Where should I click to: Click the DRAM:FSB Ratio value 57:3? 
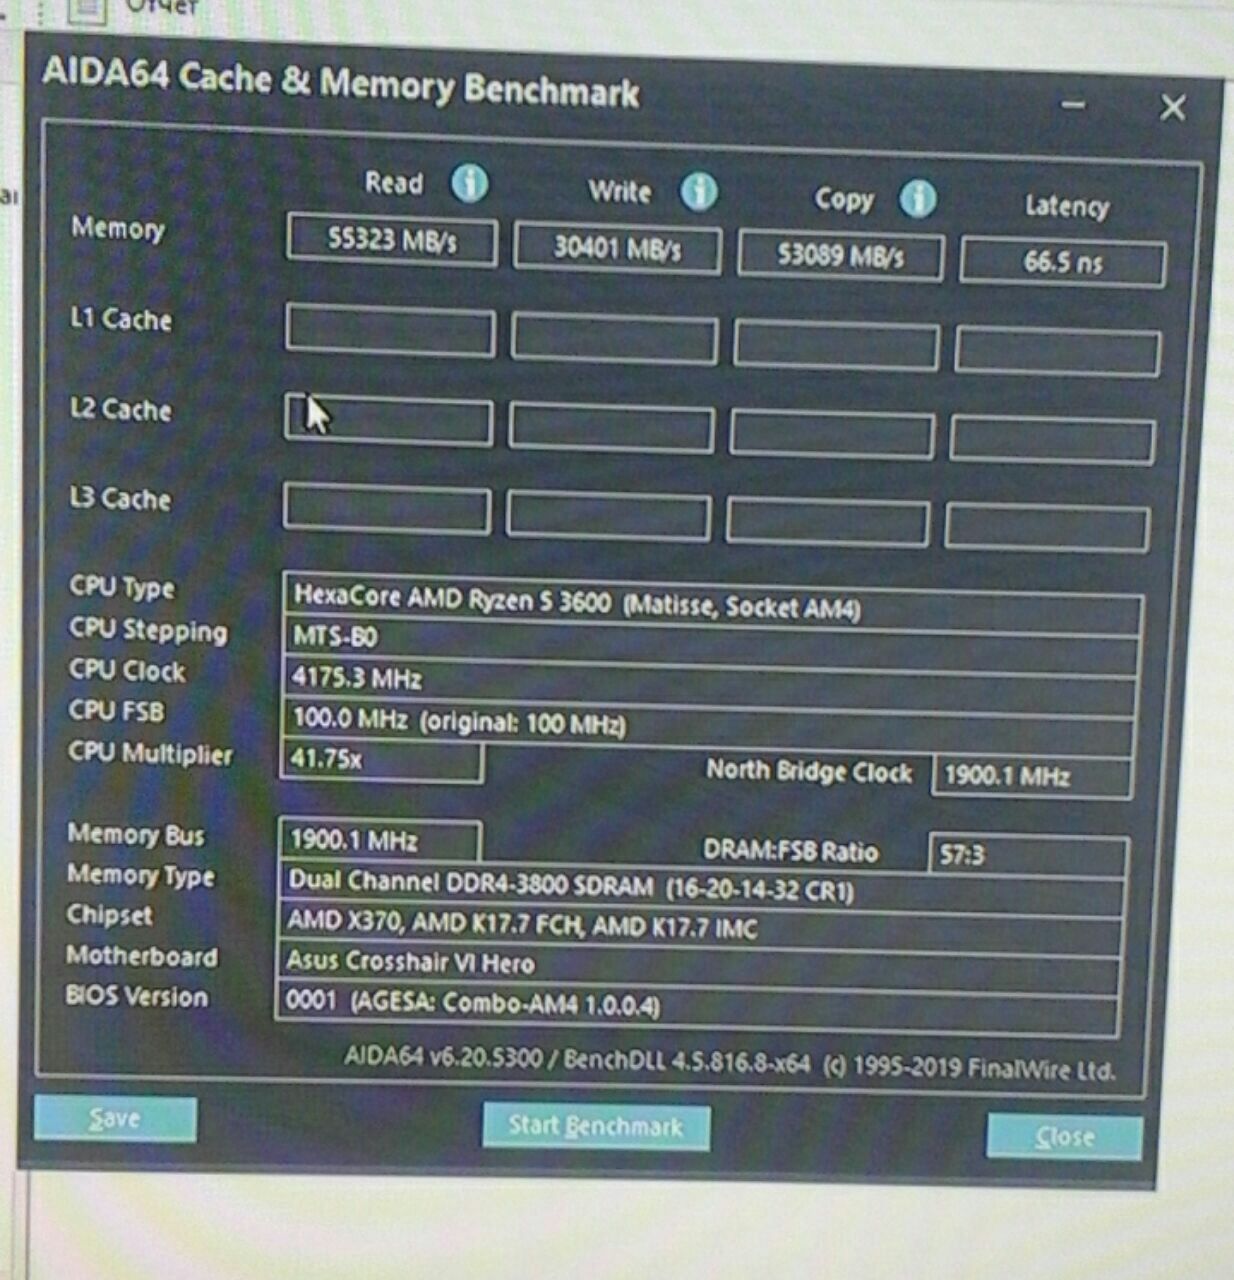(1029, 855)
